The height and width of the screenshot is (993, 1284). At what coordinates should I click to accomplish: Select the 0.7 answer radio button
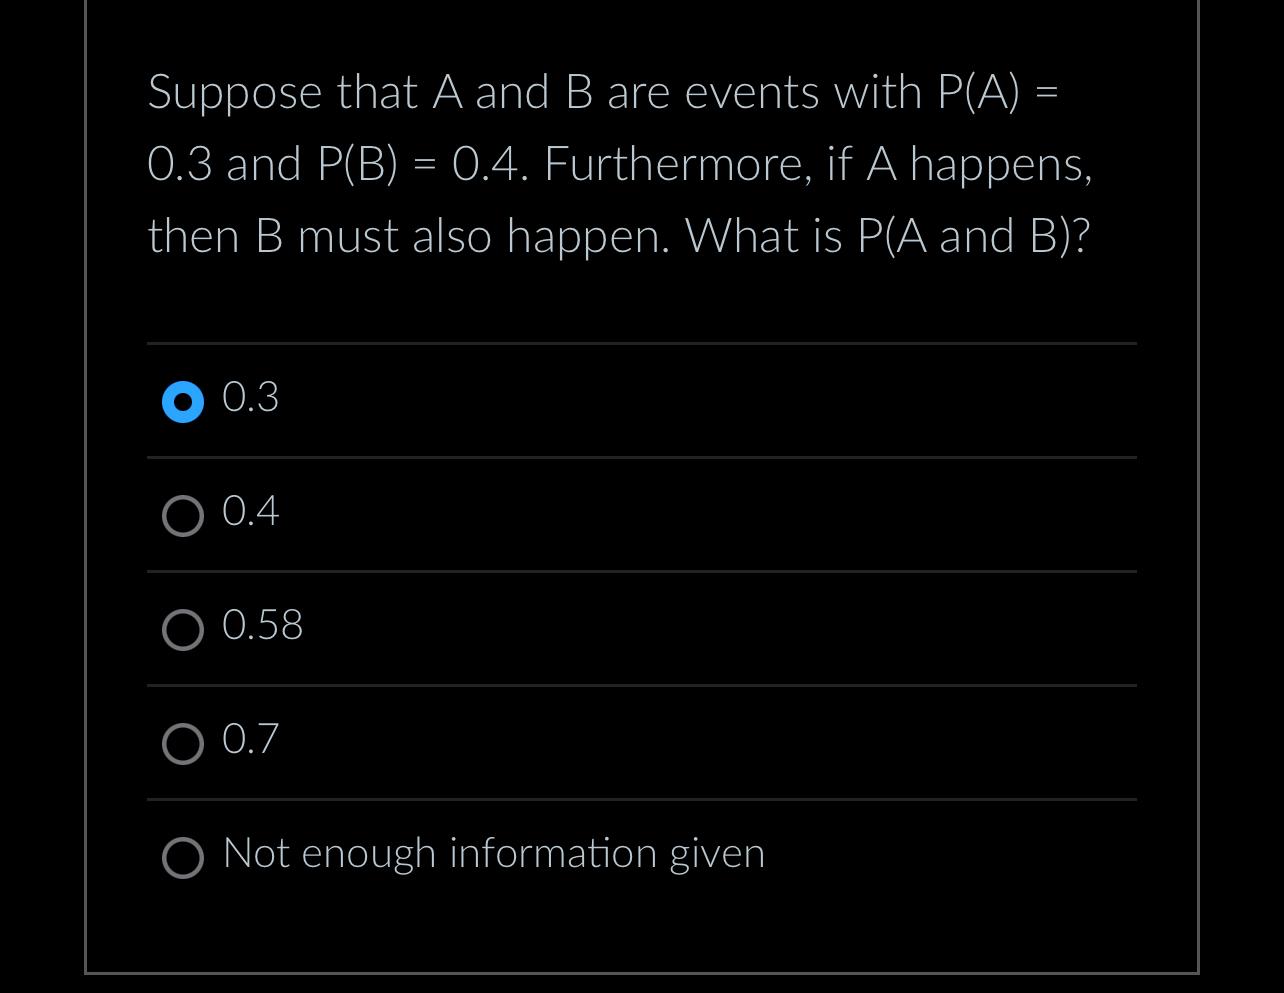point(183,744)
